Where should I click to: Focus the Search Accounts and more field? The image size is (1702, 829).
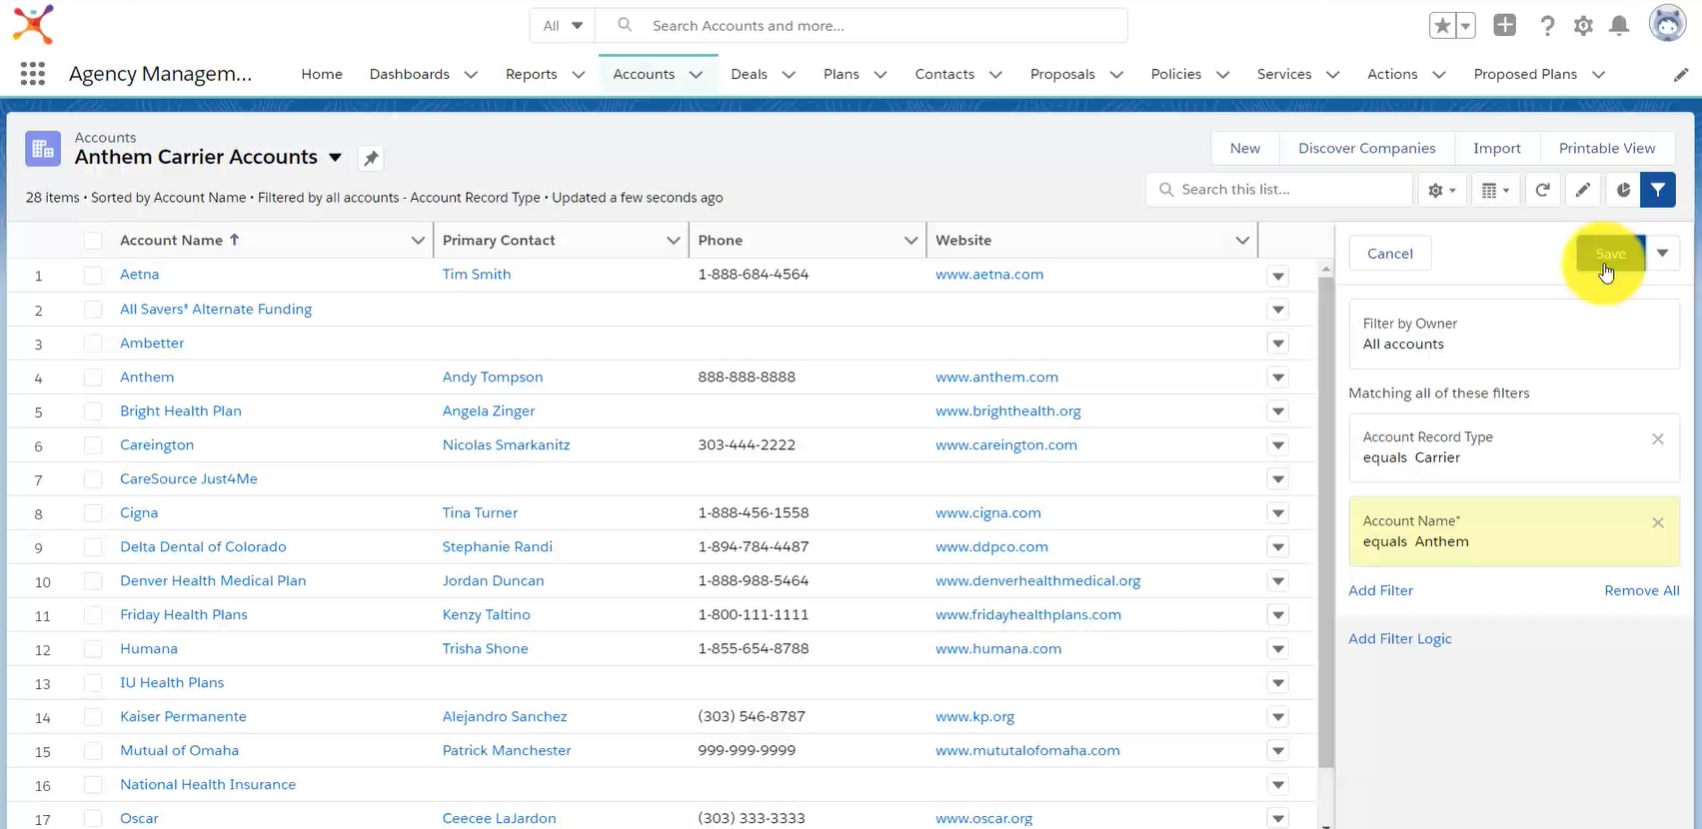(861, 26)
